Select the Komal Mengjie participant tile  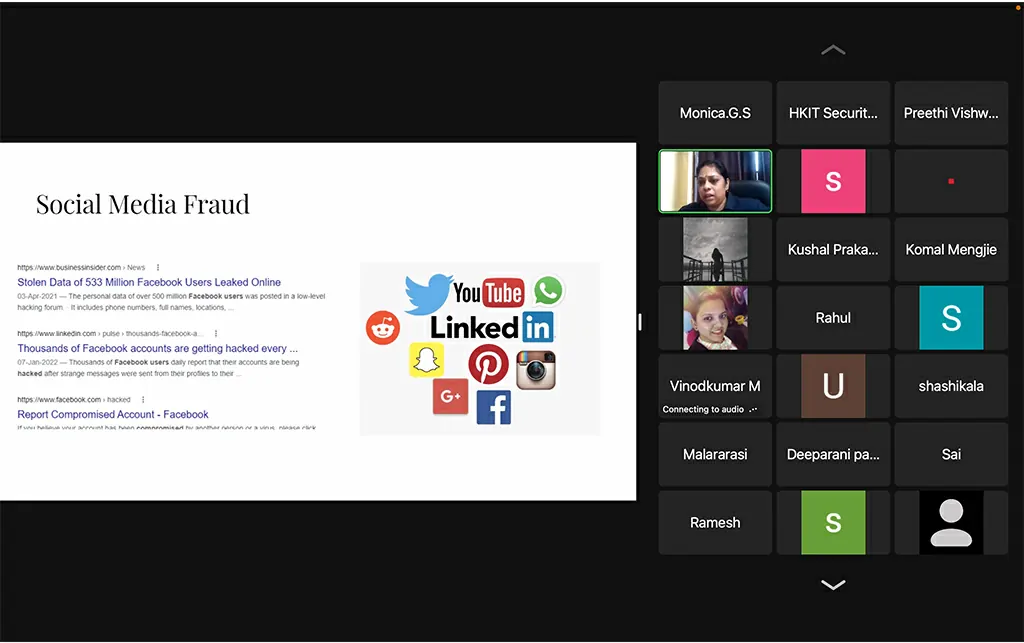[x=951, y=249]
